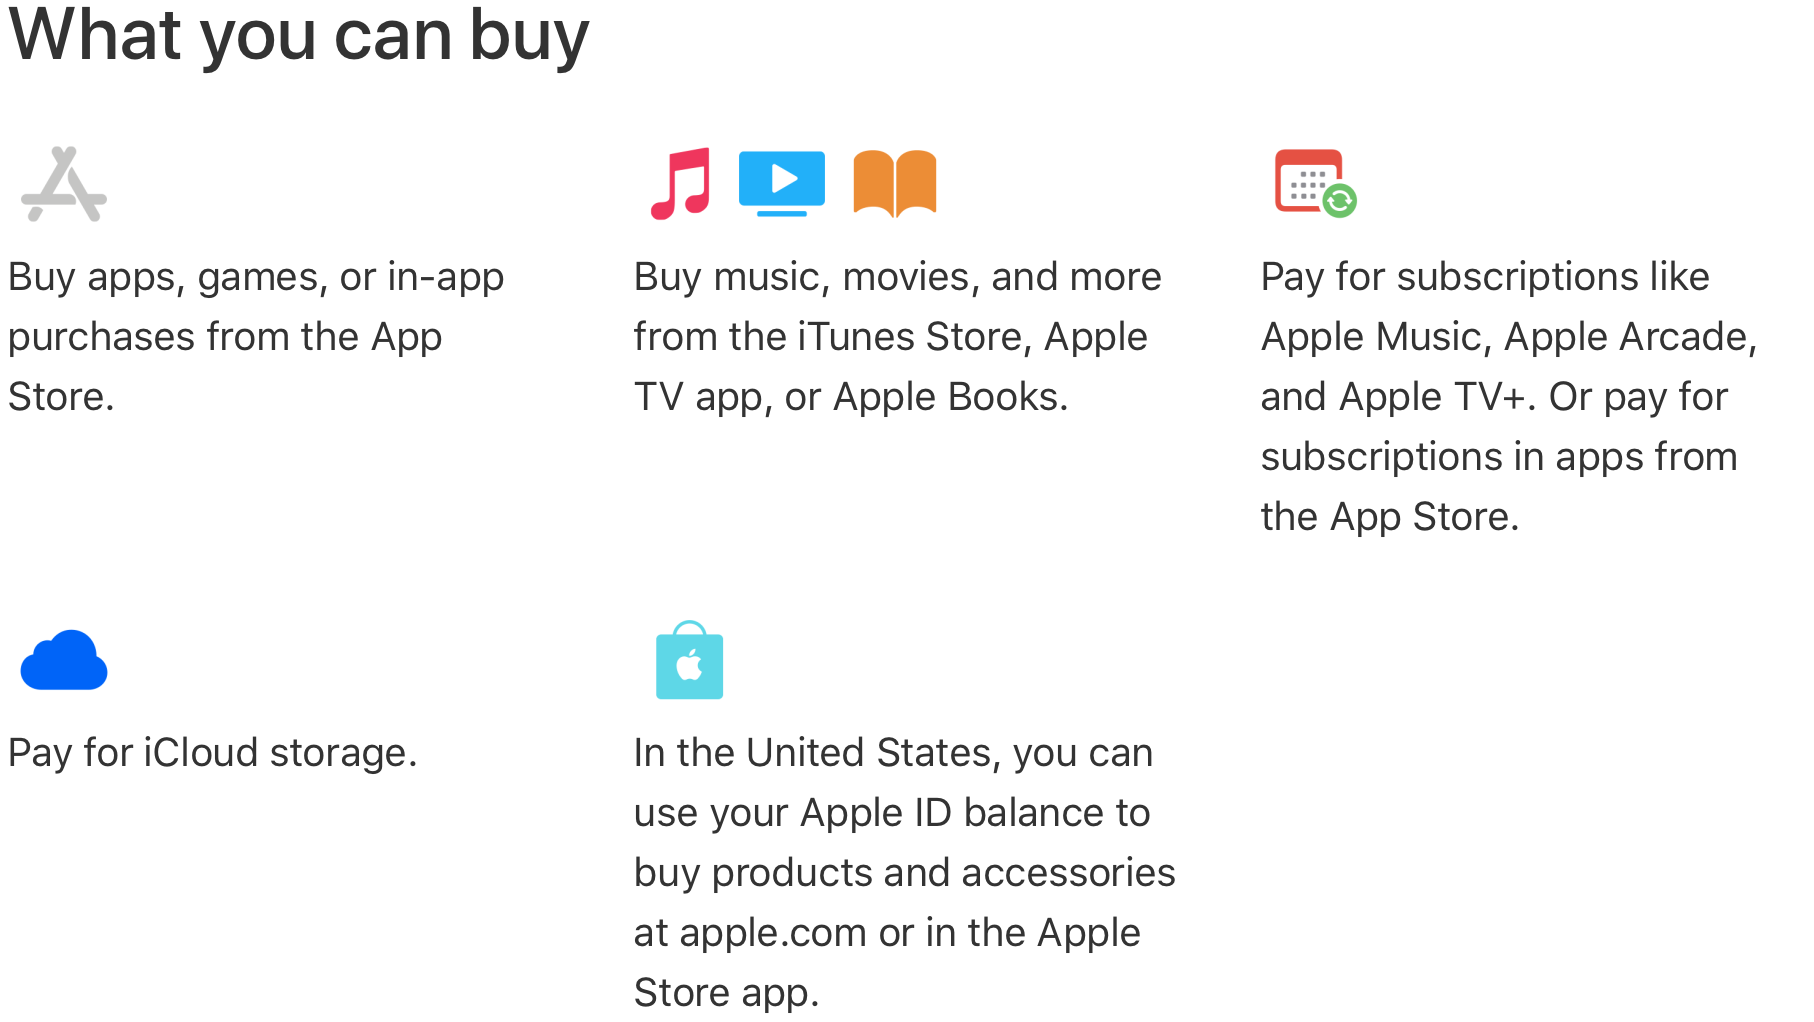Click the teal Apple Store bag icon
This screenshot has width=1814, height=1022.
pos(689,660)
